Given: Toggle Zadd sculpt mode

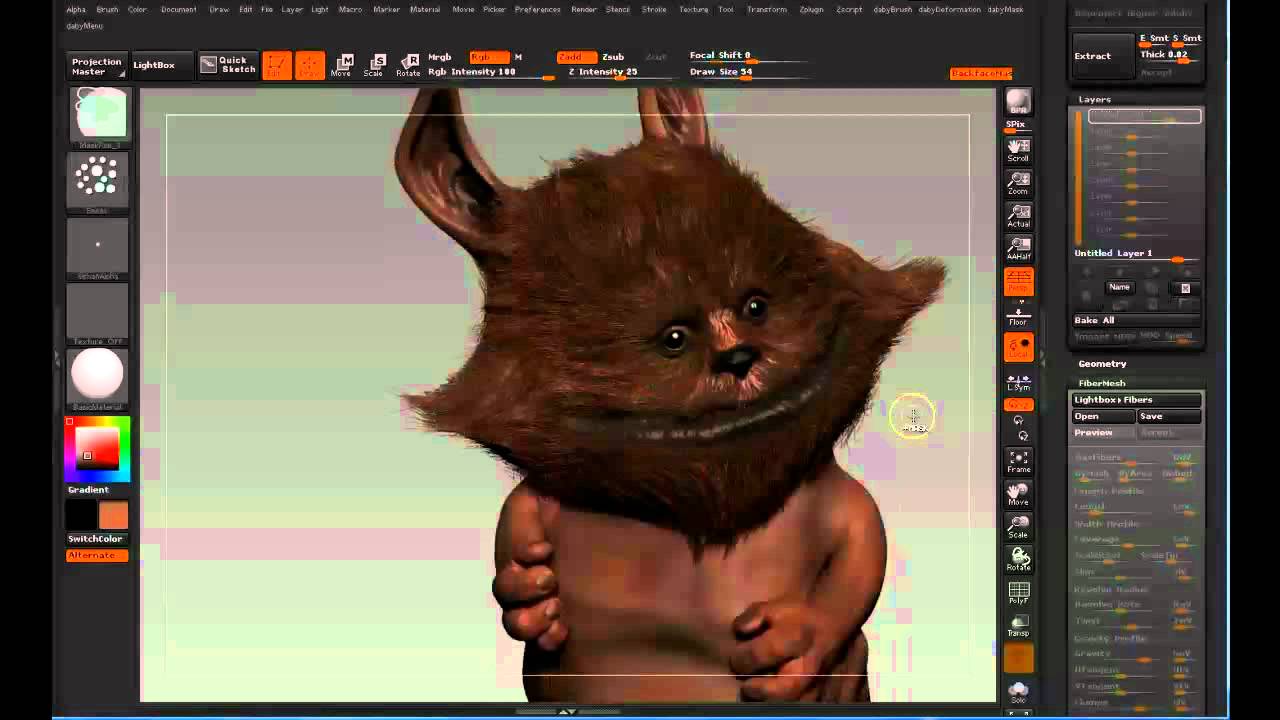Looking at the screenshot, I should point(576,57).
